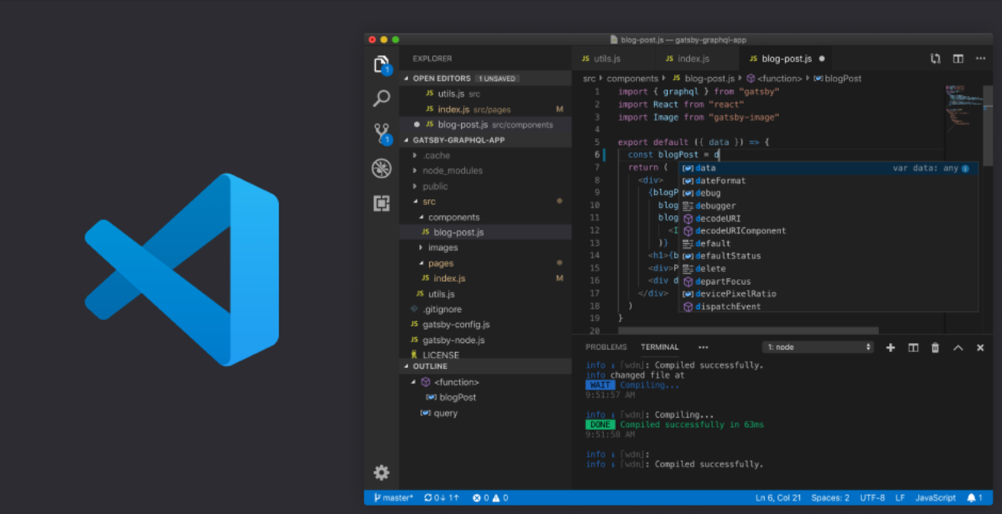1002x514 pixels.
Task: Open the Explorer view in activity bar
Action: [x=381, y=66]
